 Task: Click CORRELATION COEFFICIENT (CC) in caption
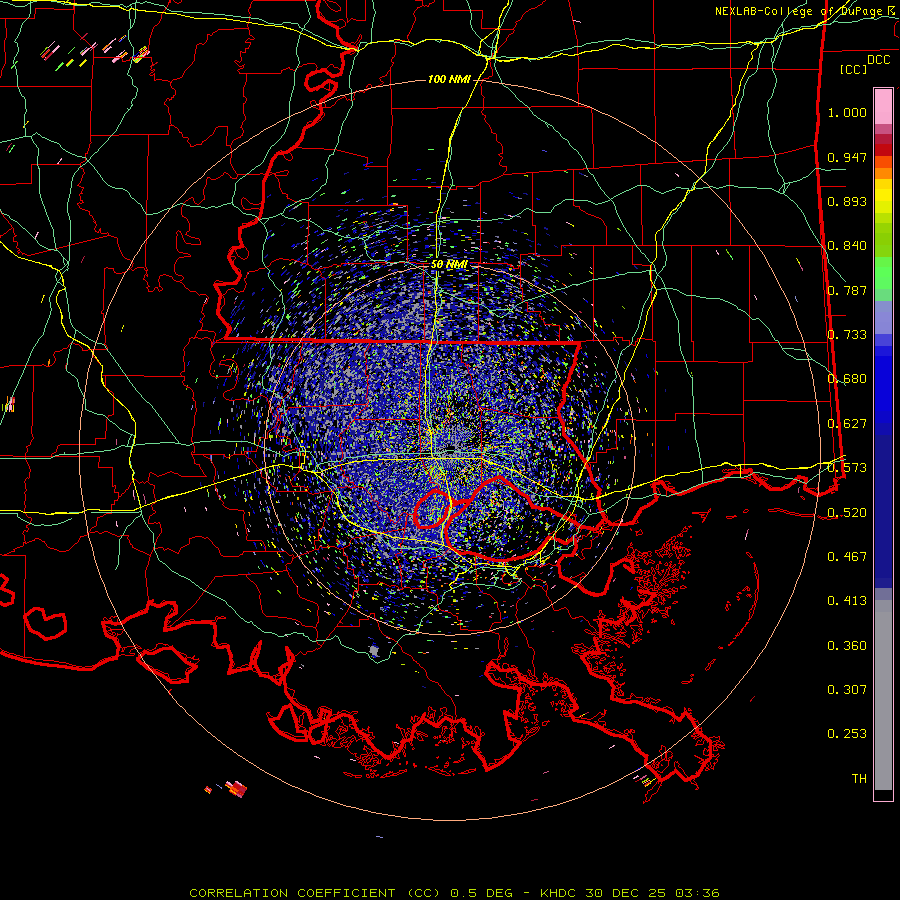(x=315, y=893)
